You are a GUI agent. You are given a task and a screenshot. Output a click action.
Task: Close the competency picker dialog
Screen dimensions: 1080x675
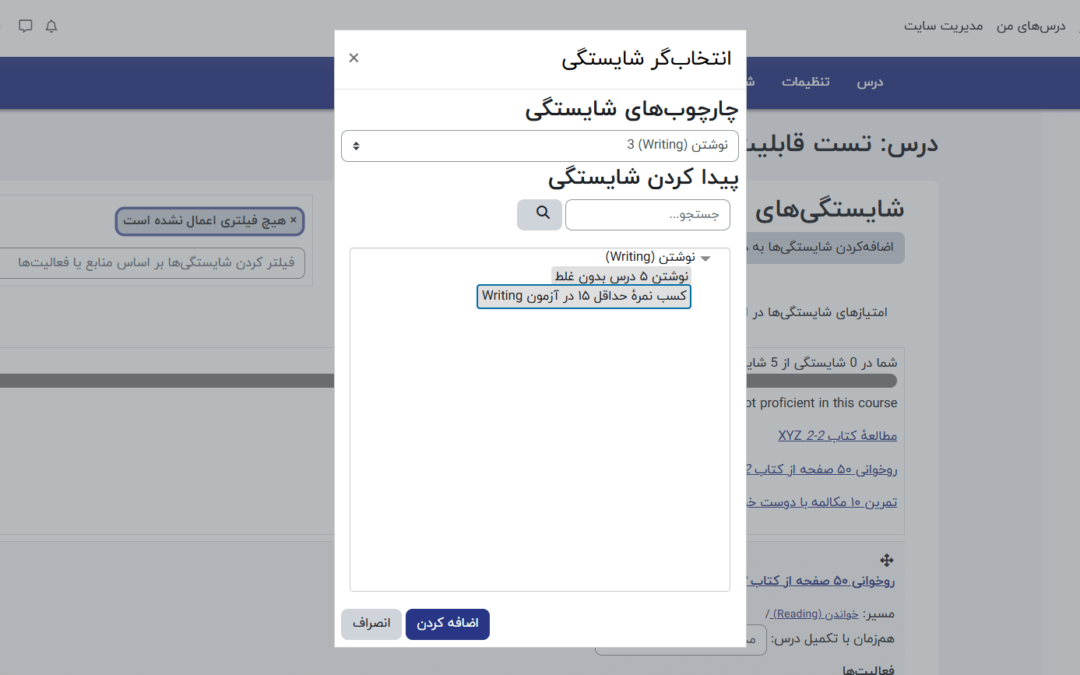[x=353, y=58]
